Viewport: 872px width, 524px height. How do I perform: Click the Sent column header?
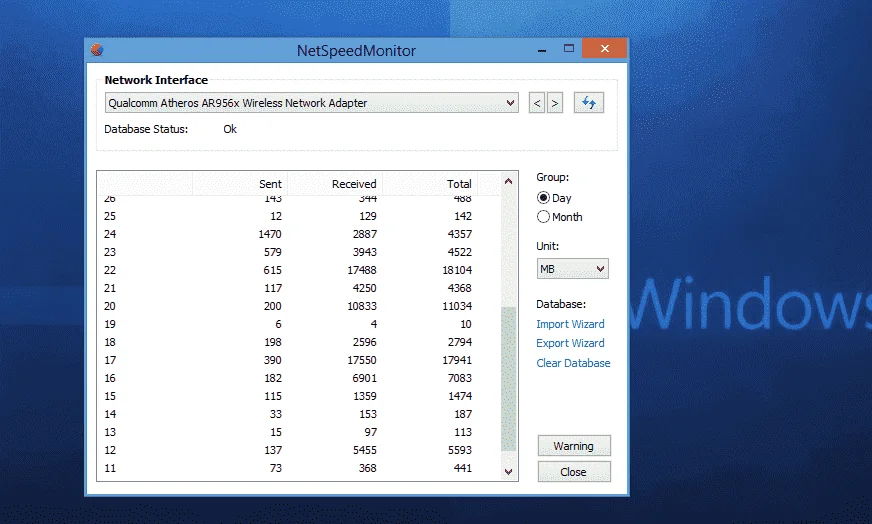click(x=240, y=184)
